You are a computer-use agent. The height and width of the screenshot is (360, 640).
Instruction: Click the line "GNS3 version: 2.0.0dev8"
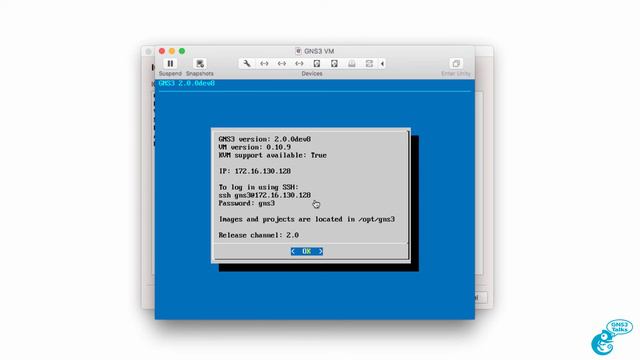(x=264, y=139)
